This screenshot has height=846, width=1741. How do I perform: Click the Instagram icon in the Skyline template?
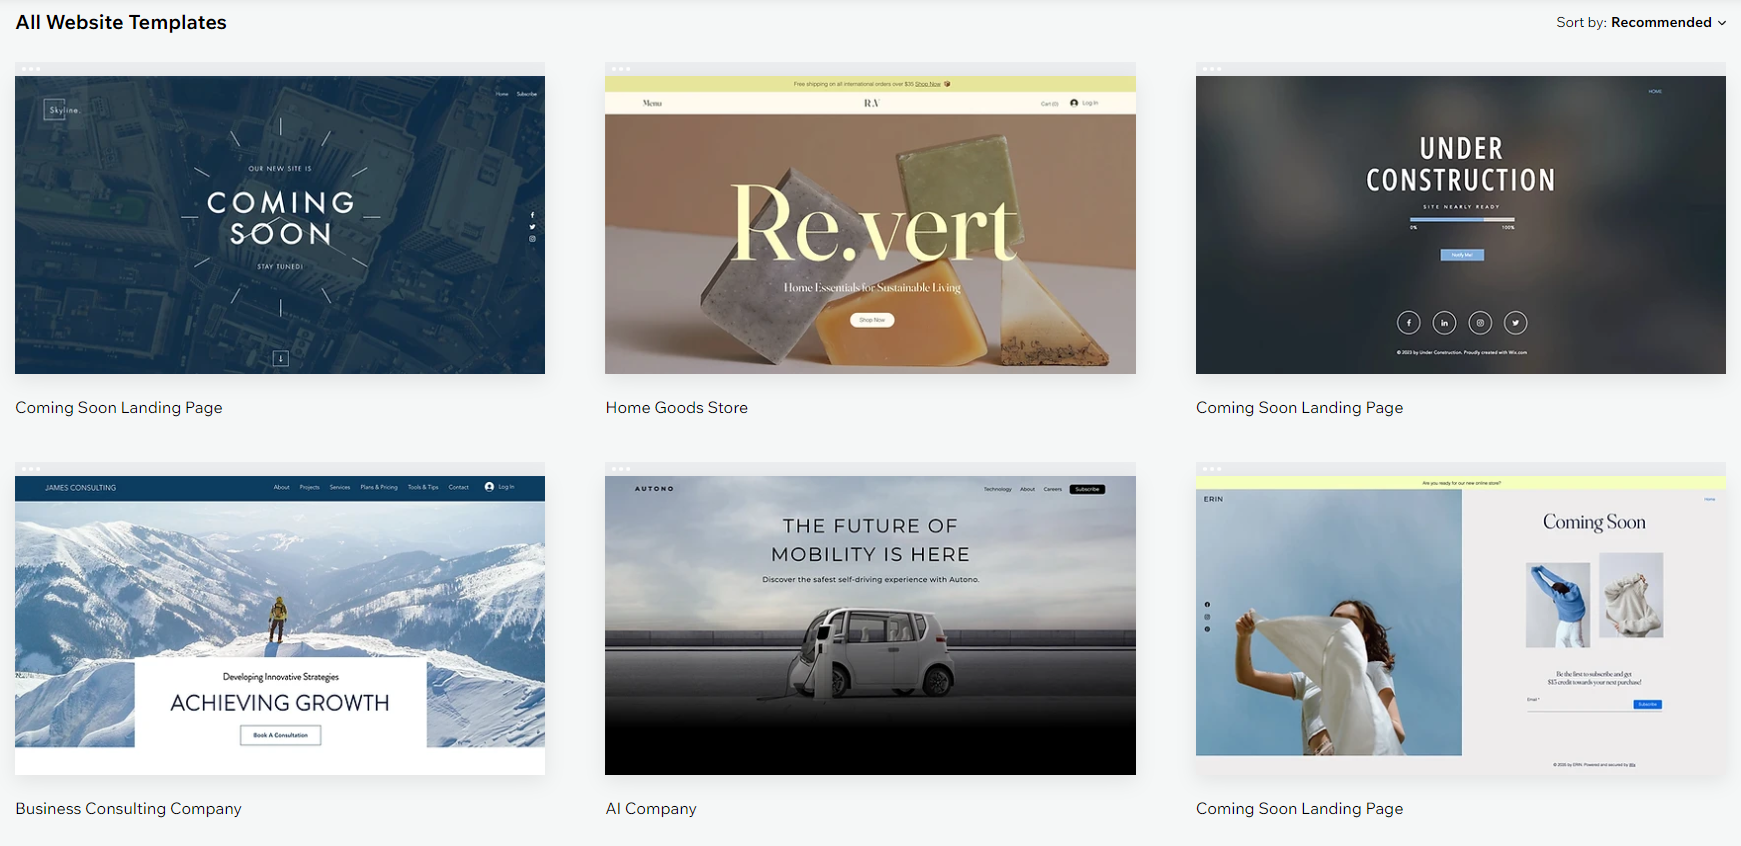point(532,239)
